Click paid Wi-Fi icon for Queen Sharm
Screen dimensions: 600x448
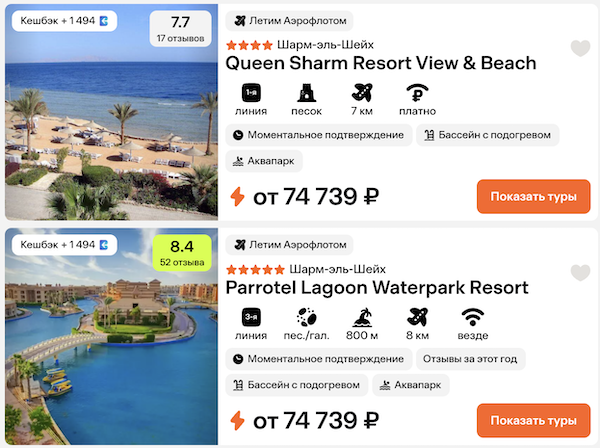417,94
